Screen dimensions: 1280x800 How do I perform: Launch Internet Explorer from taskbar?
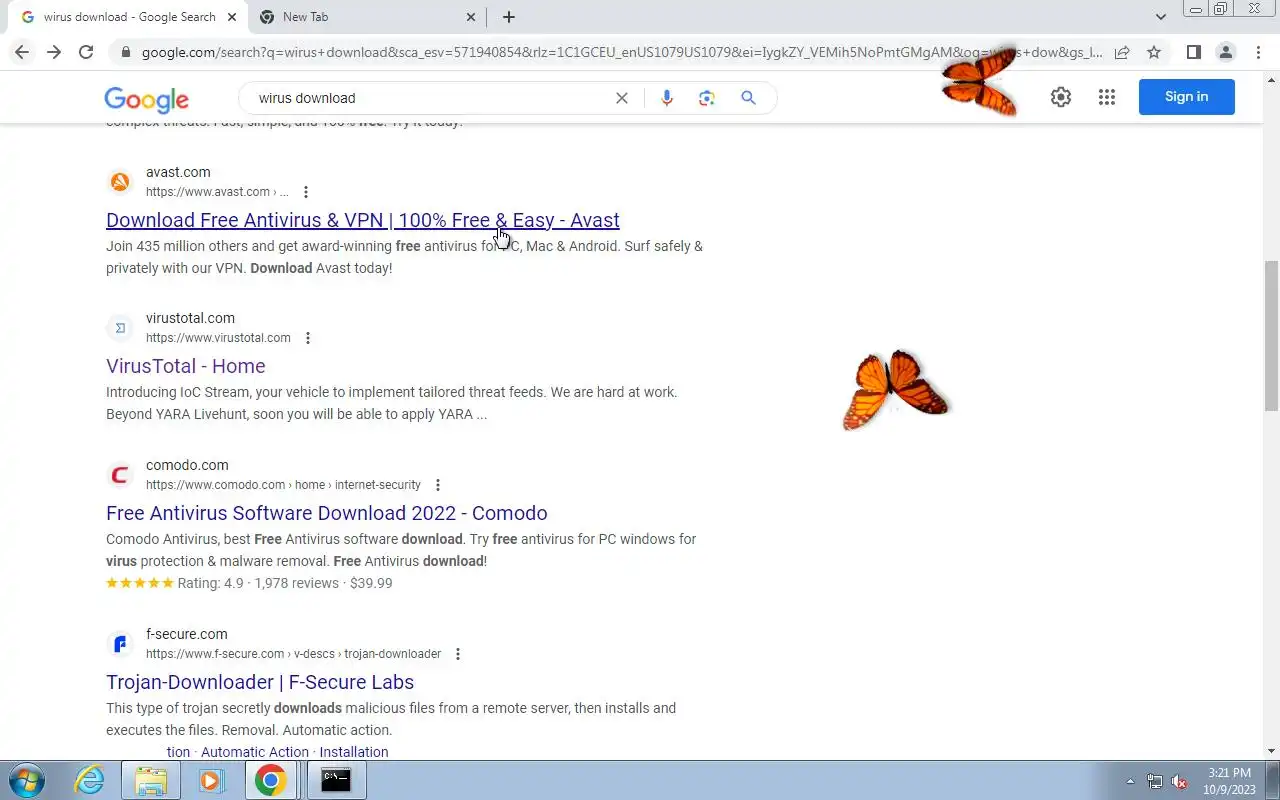coord(90,780)
